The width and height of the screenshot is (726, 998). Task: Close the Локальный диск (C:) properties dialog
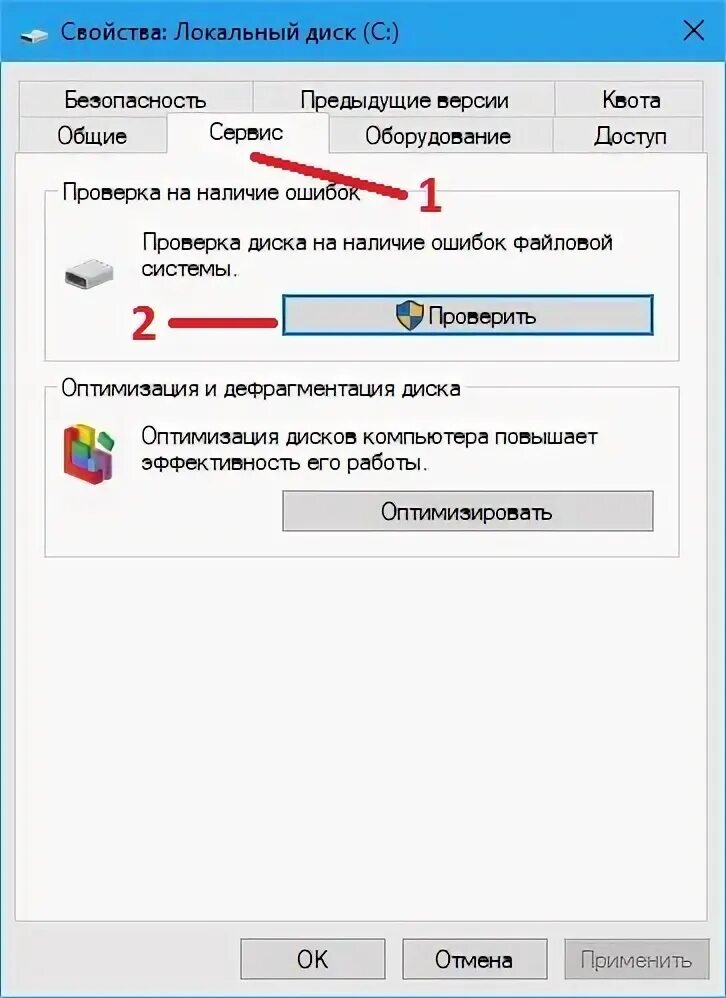click(x=694, y=31)
